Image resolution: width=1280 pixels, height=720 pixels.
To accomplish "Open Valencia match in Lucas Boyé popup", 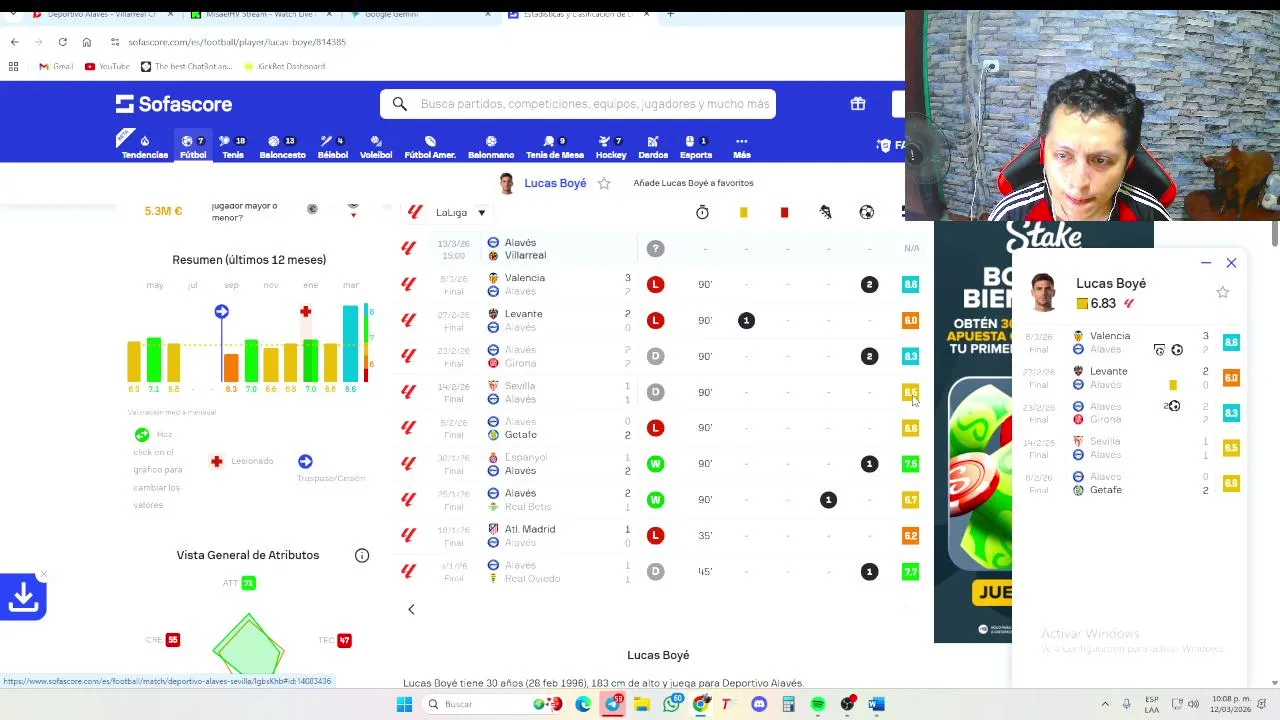I will [1130, 342].
